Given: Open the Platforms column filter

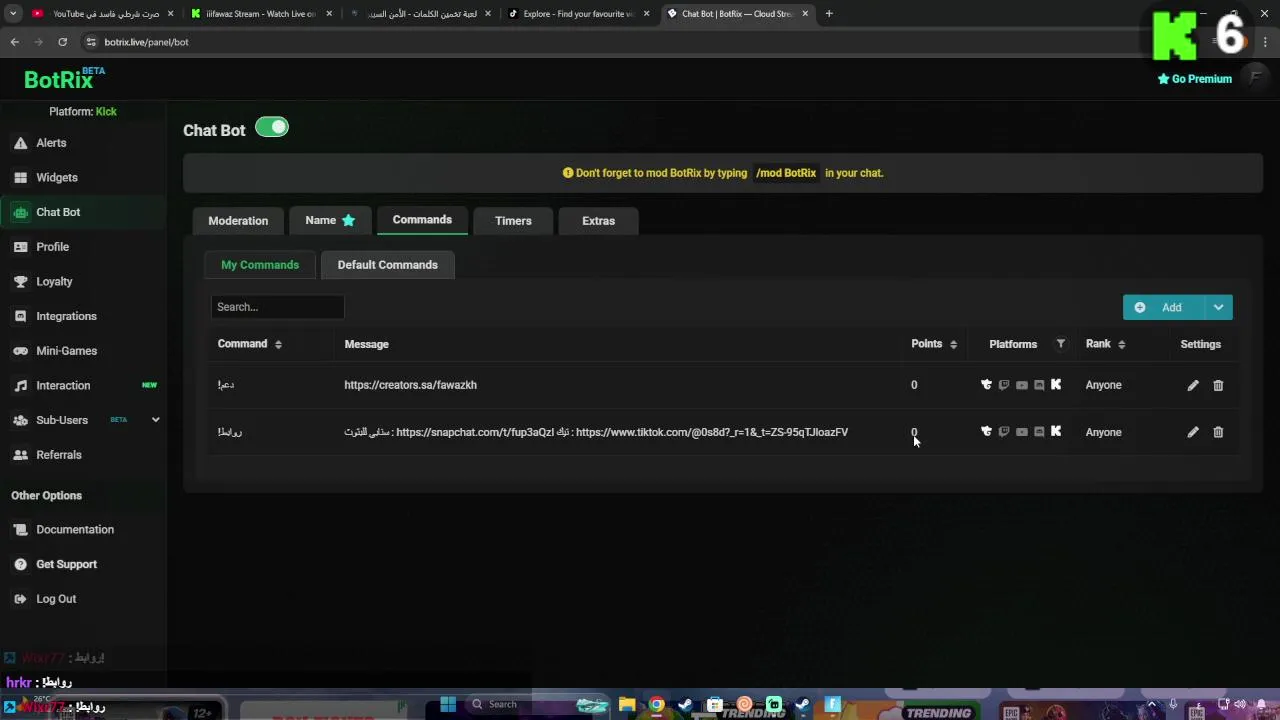Looking at the screenshot, I should point(1061,344).
